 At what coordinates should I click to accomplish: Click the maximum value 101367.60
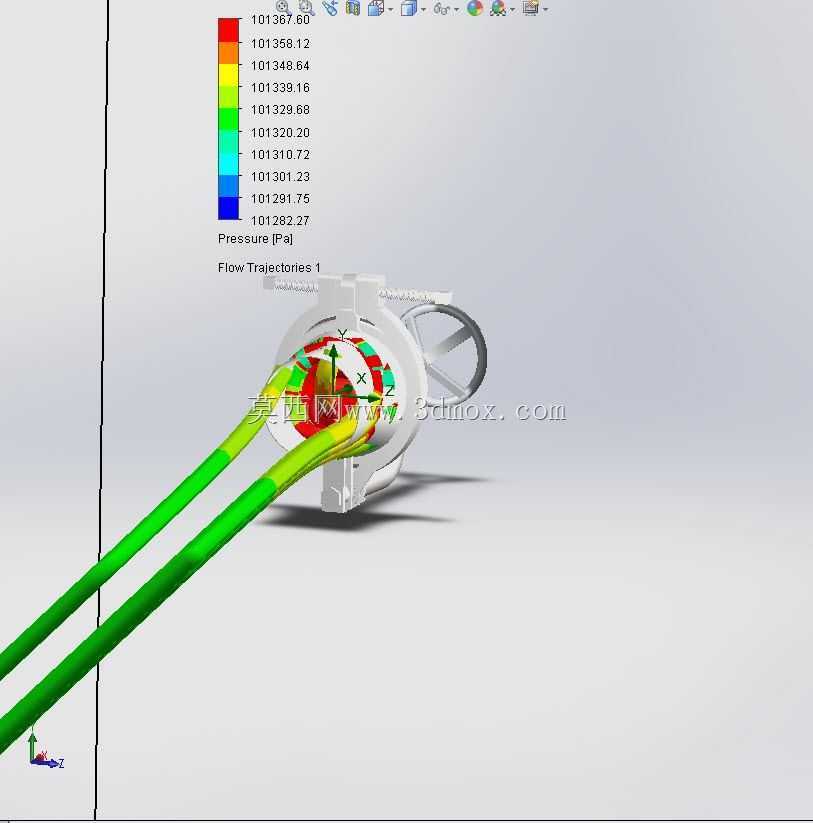[280, 20]
